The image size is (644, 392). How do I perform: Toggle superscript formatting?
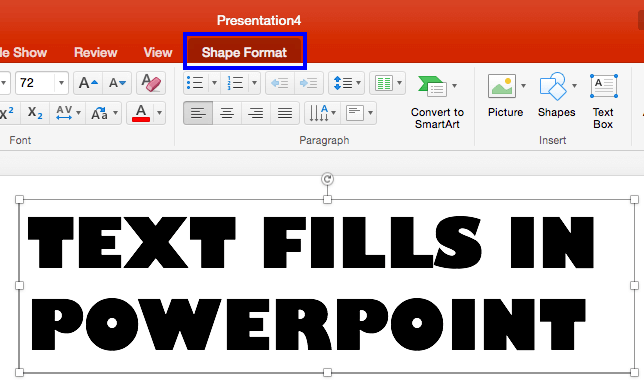click(7, 113)
